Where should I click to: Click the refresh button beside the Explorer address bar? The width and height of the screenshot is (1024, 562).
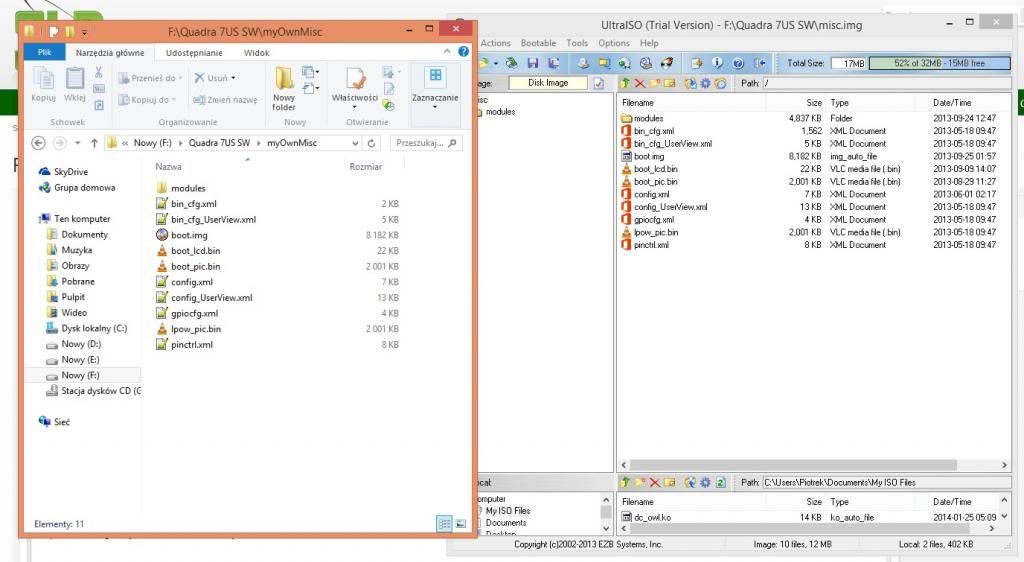click(372, 143)
